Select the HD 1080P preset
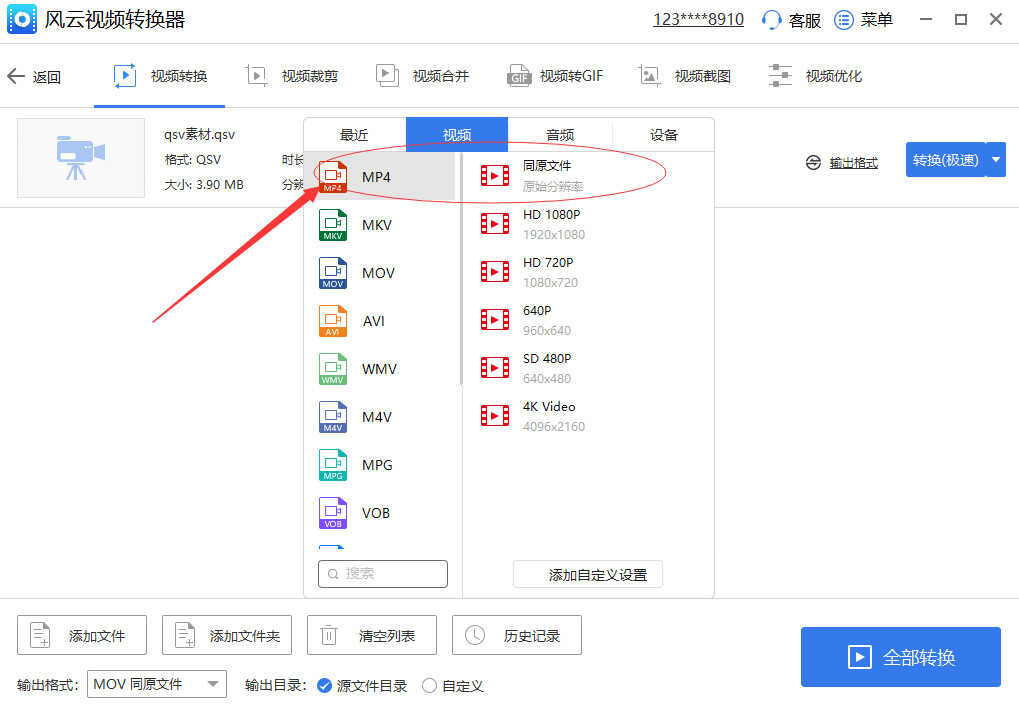Image resolution: width=1019 pixels, height=712 pixels. [588, 224]
